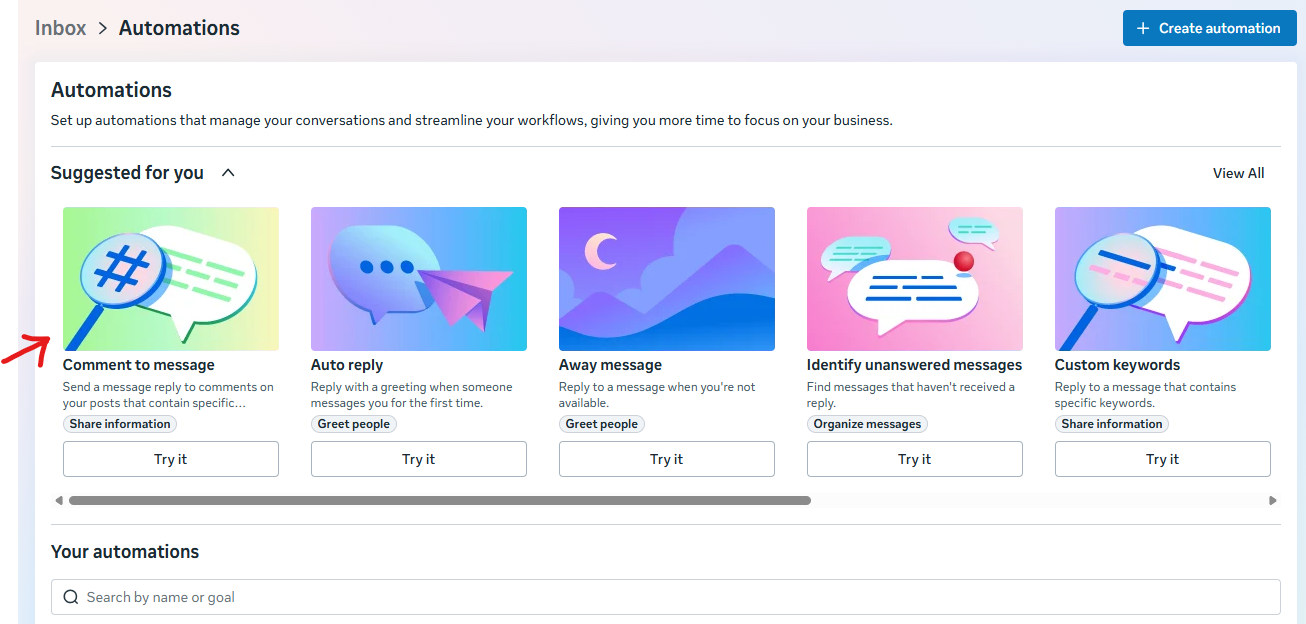Open the Auto reply illustration
This screenshot has width=1306, height=624.
coord(419,279)
